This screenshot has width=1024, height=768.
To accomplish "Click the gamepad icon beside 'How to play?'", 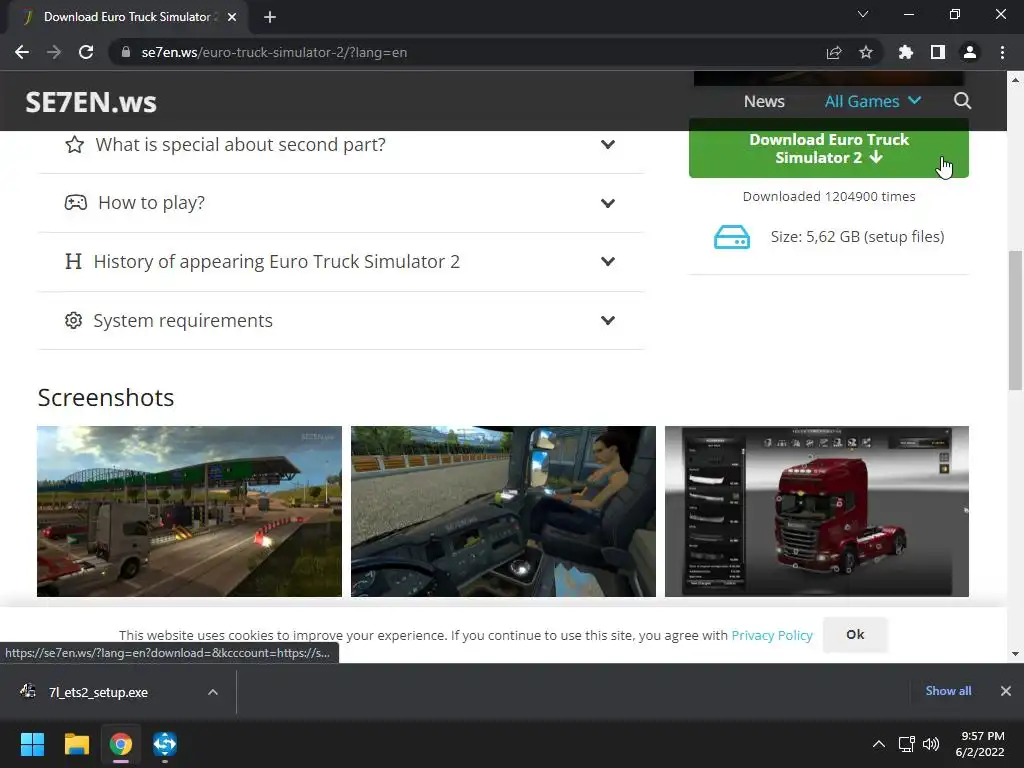I will click(76, 202).
